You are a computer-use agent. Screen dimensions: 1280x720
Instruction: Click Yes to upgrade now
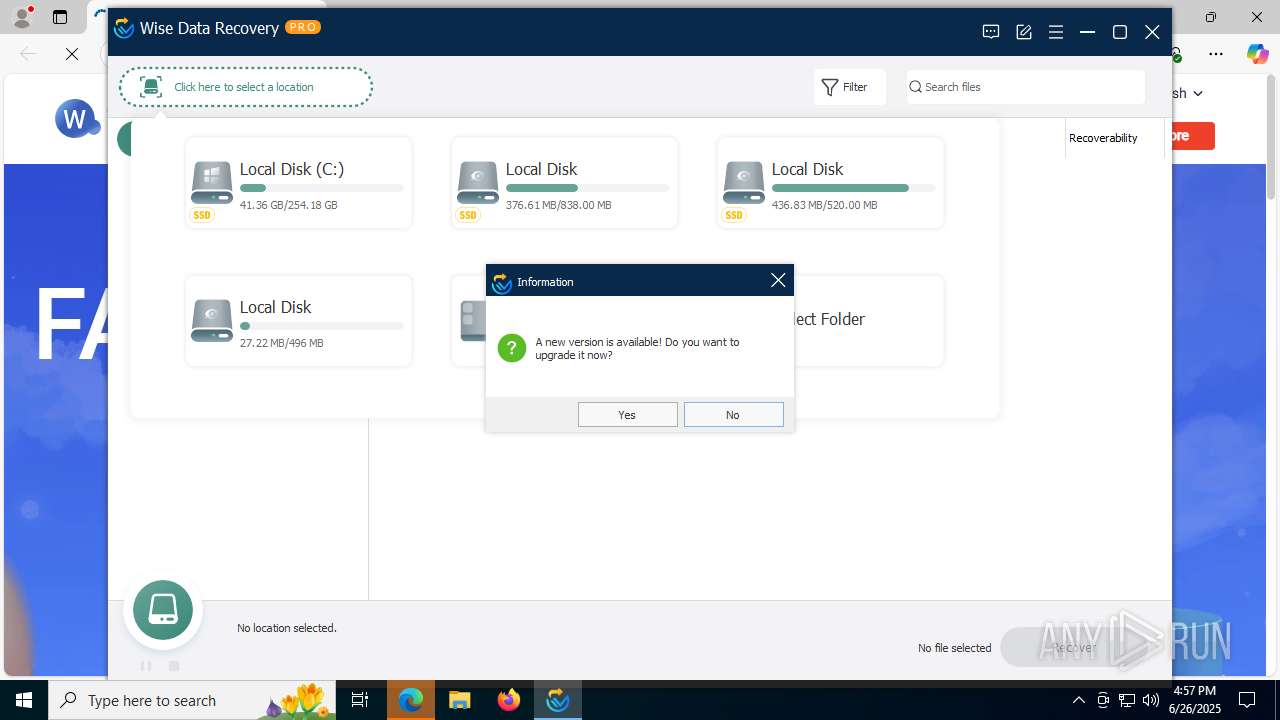pos(627,415)
